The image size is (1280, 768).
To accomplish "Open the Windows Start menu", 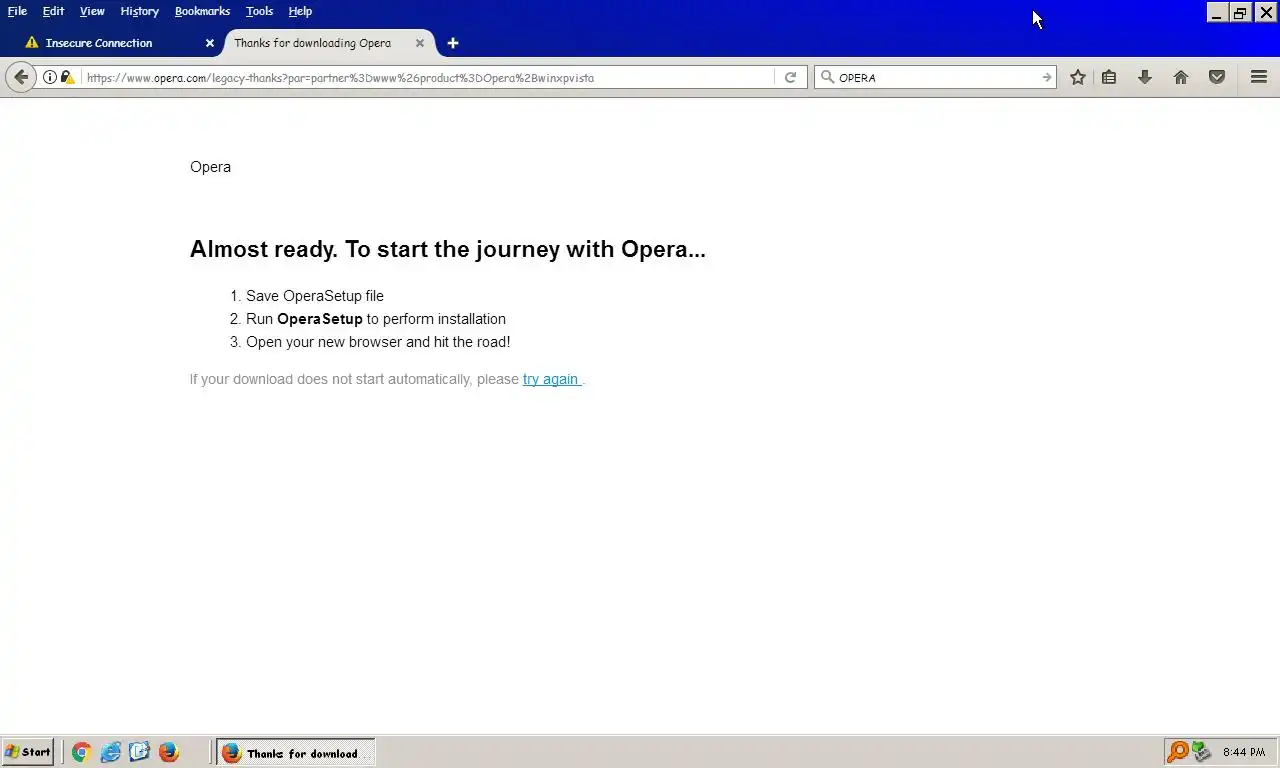I will pos(28,752).
